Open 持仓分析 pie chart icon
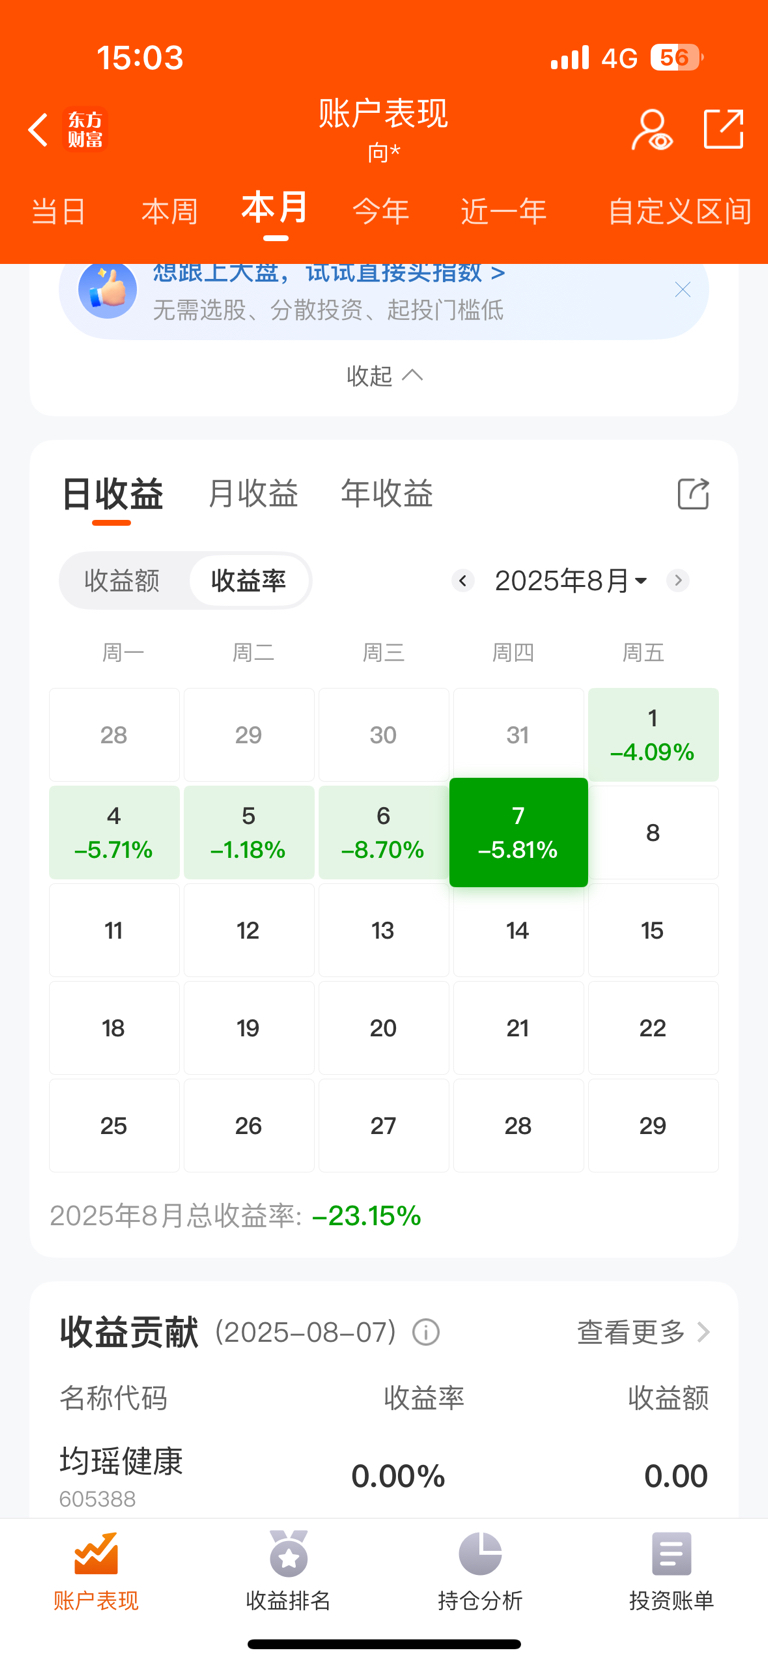Image resolution: width=769 pixels, height=1665 pixels. coord(480,1554)
